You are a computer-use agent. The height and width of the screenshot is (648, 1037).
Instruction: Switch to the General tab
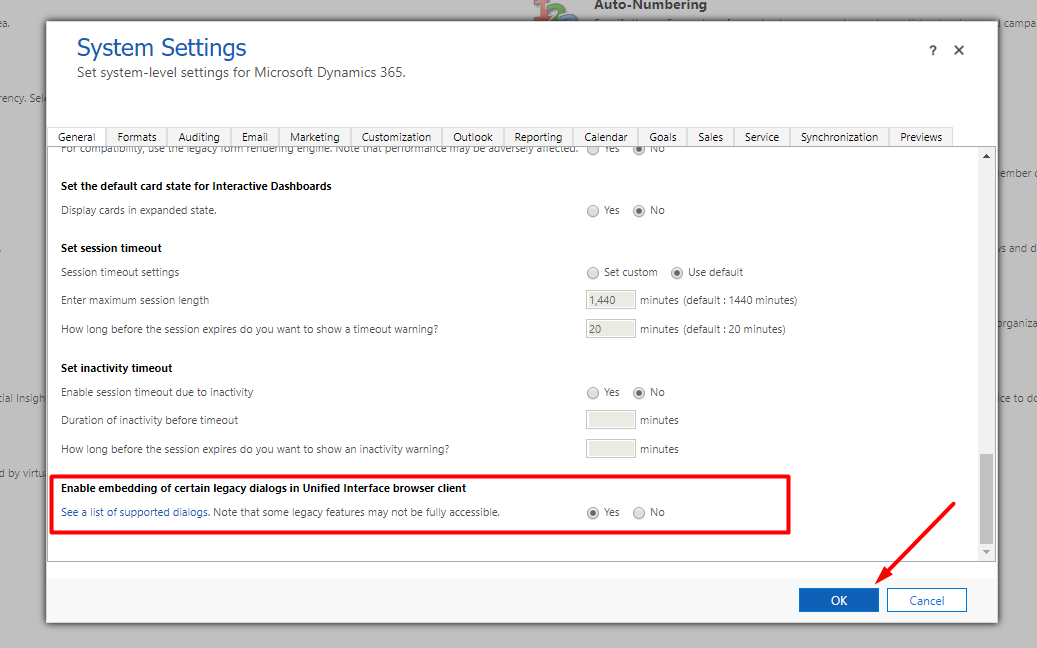pyautogui.click(x=77, y=137)
